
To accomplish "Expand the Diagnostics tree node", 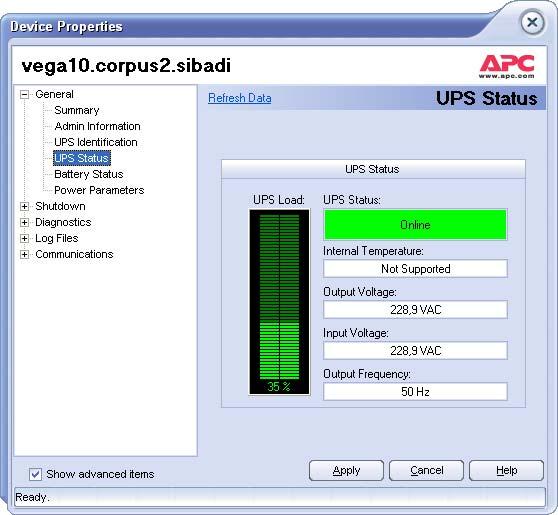I will 24,222.
